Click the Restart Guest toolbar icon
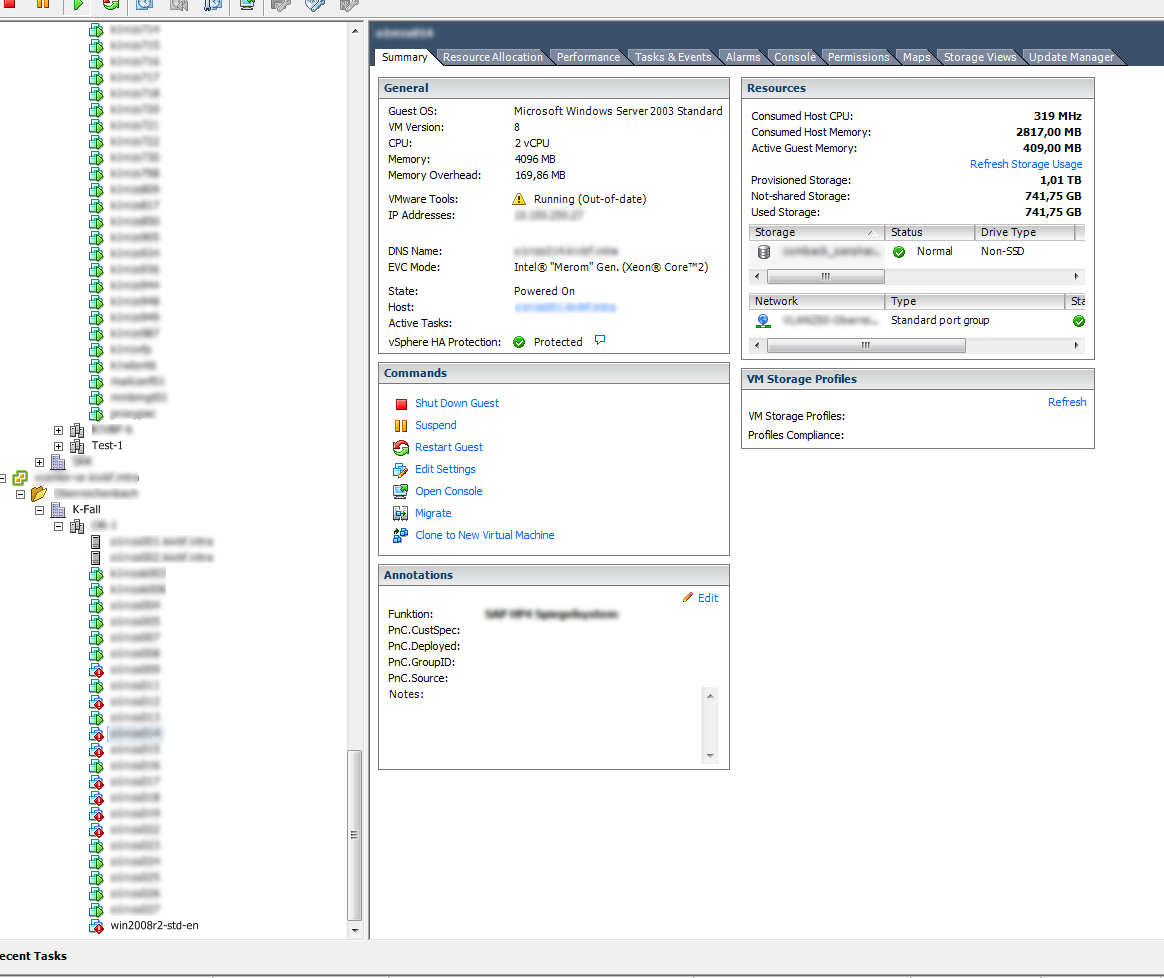Screen dimensions: 1164x978 110,7
